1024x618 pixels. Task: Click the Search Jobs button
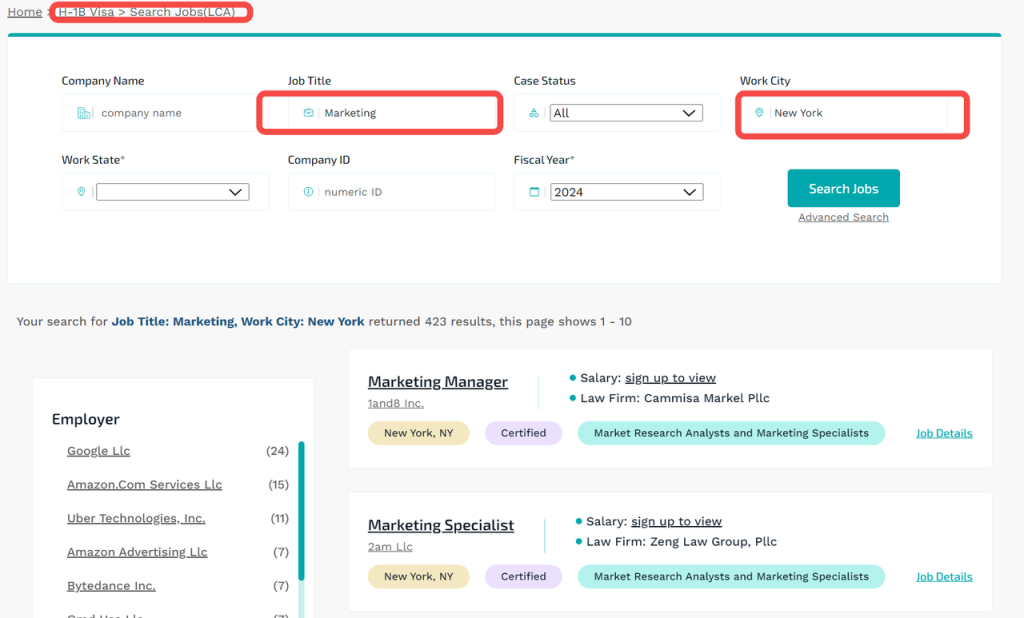point(843,188)
